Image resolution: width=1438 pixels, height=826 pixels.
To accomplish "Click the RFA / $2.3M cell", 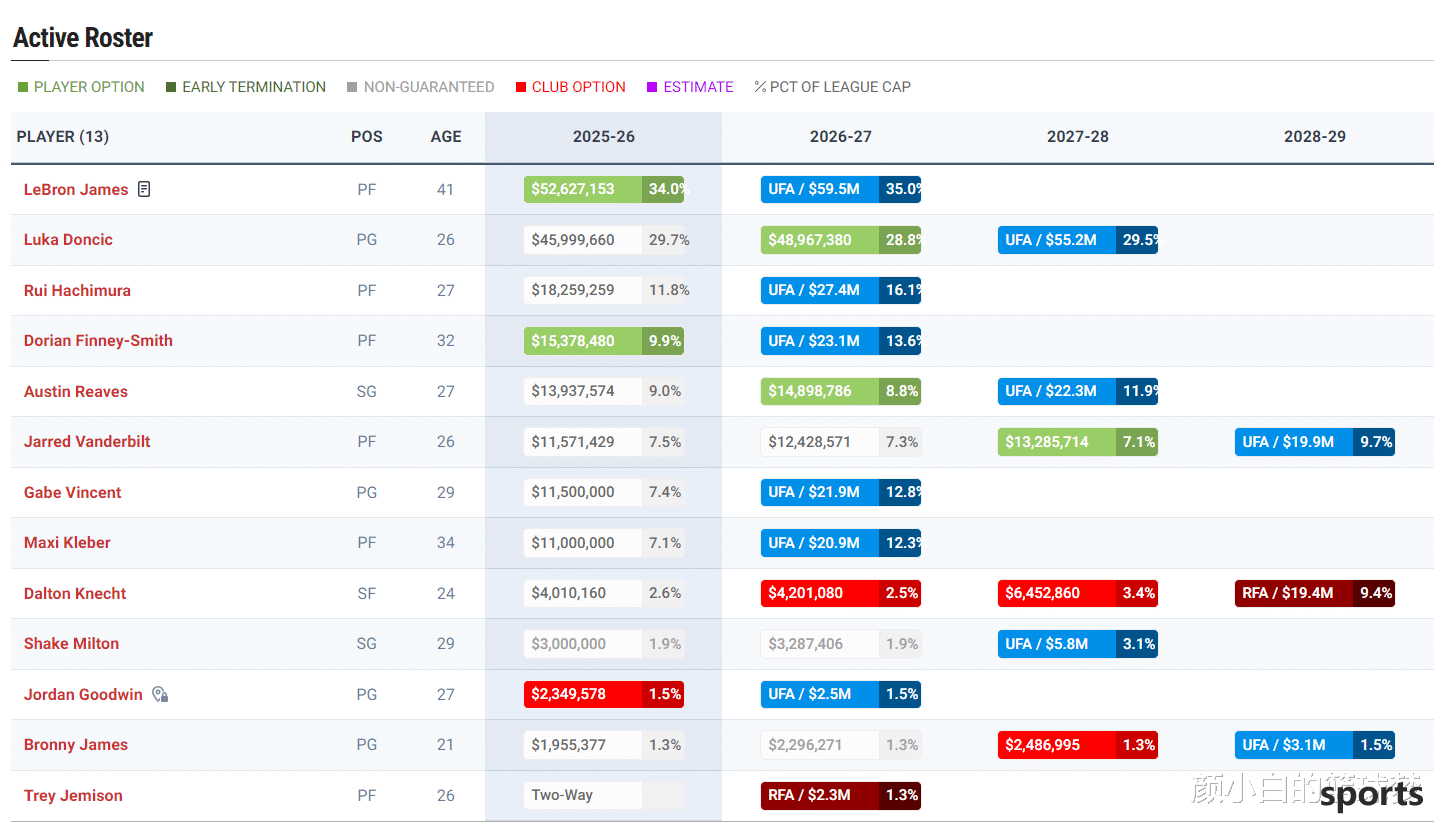I will coord(841,795).
